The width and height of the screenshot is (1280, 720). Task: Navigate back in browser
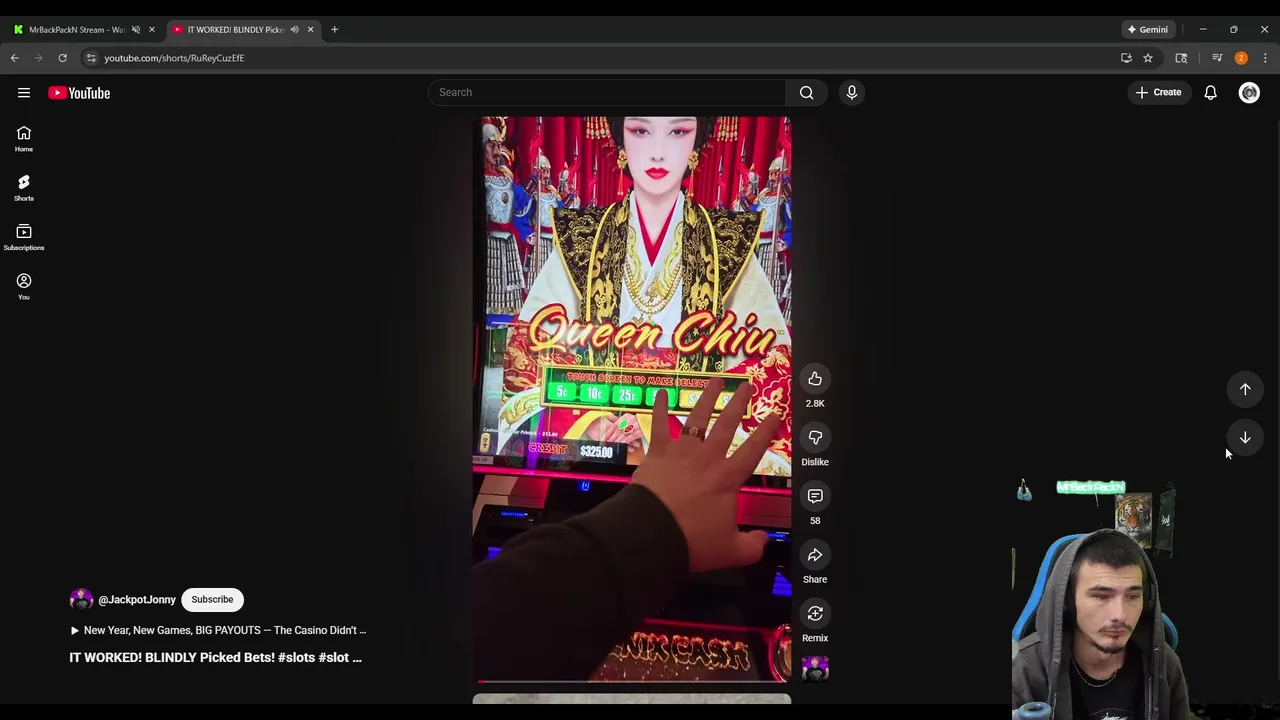click(x=15, y=58)
